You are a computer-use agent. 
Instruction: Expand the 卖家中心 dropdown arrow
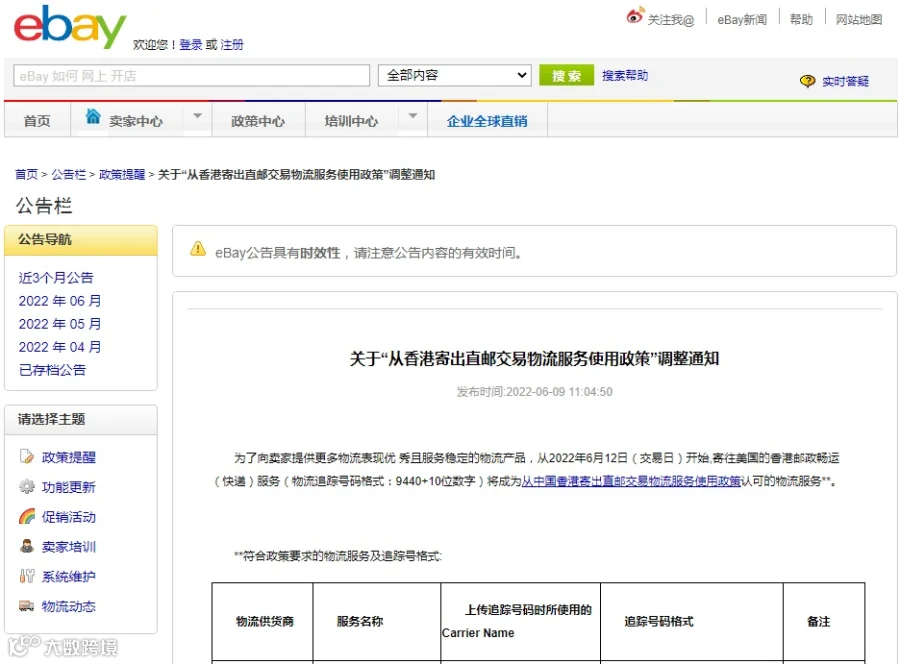197,116
